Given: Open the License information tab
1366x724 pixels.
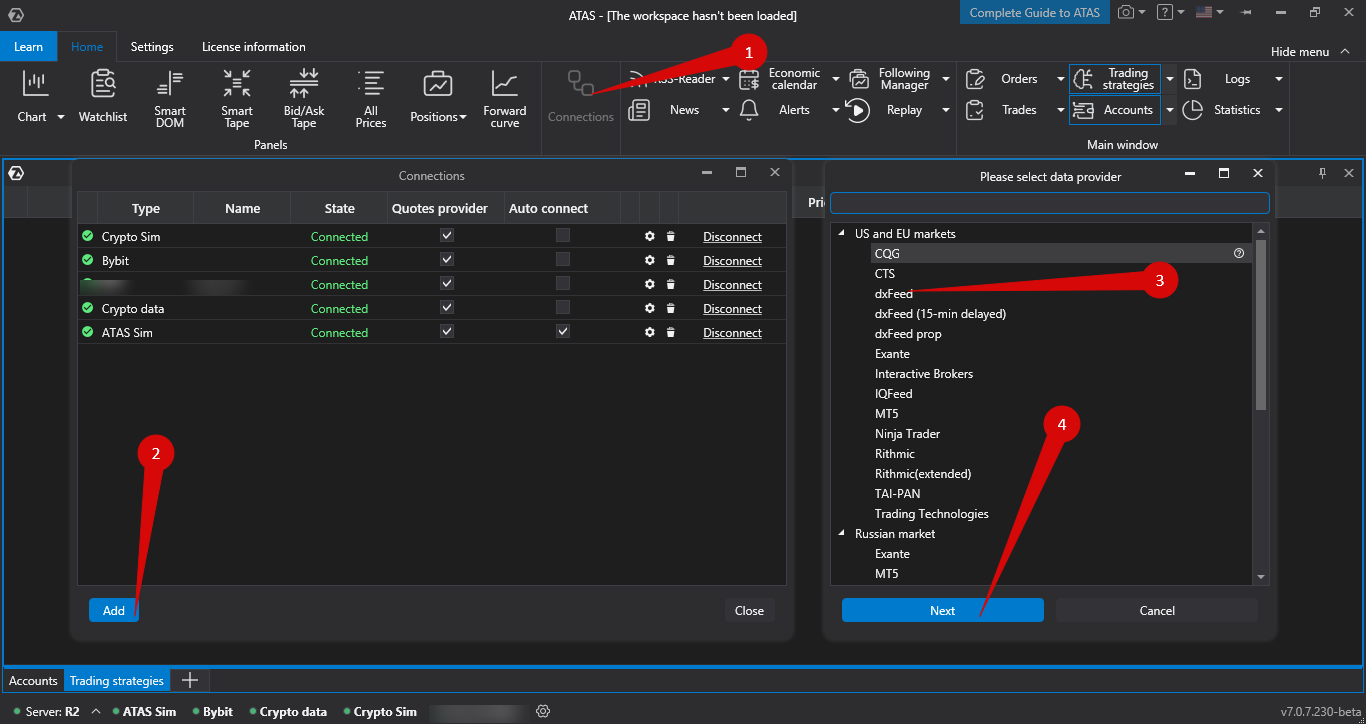Looking at the screenshot, I should click(x=254, y=47).
